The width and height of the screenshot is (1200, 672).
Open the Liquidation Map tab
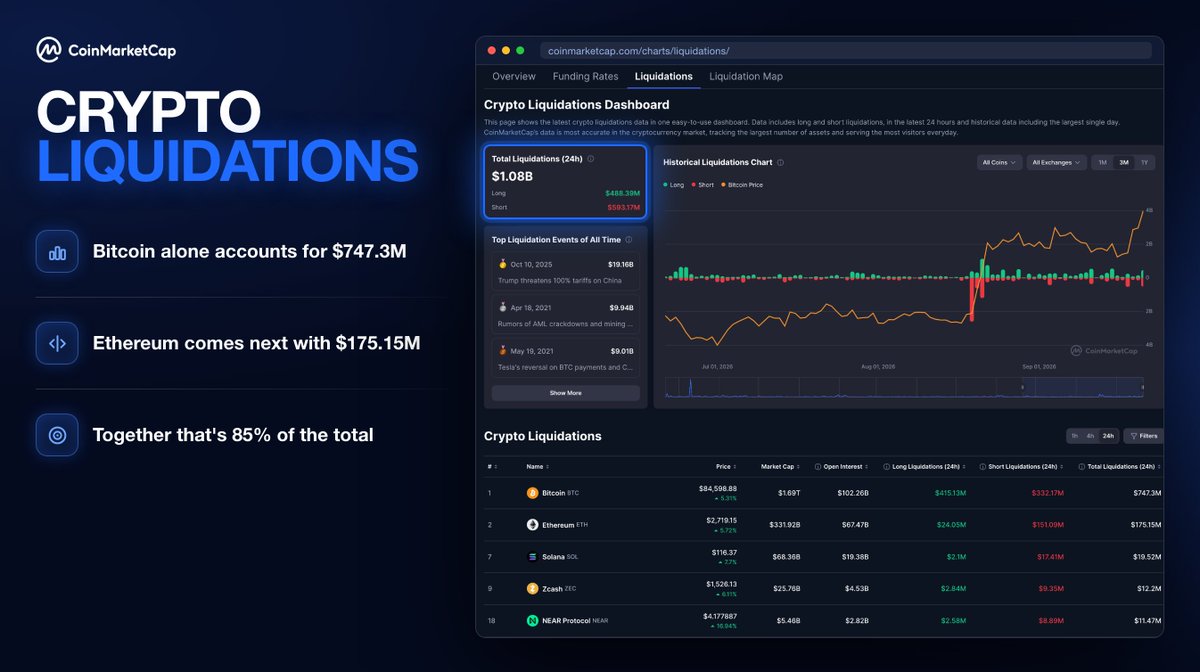coord(746,76)
